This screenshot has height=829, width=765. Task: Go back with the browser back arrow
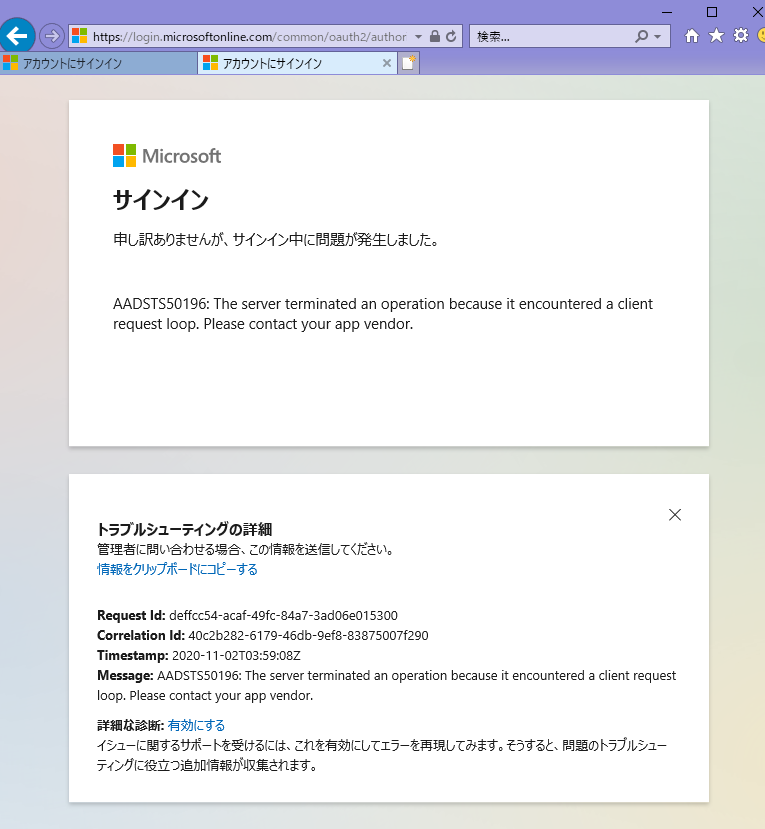17,36
